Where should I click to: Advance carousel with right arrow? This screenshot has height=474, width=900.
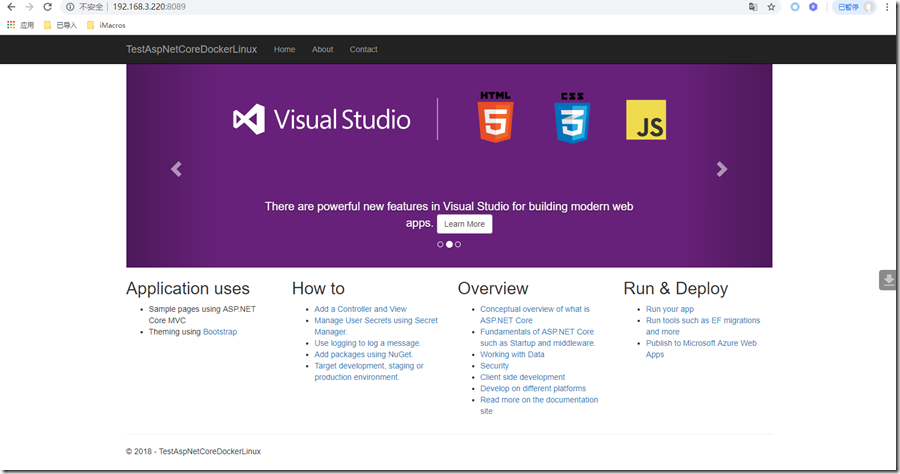tap(721, 169)
